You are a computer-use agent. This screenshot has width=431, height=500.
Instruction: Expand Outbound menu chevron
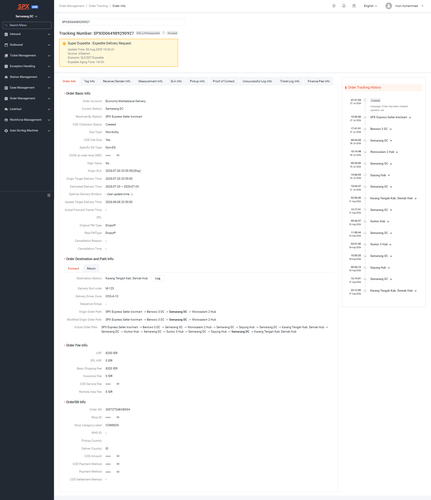coord(49,45)
